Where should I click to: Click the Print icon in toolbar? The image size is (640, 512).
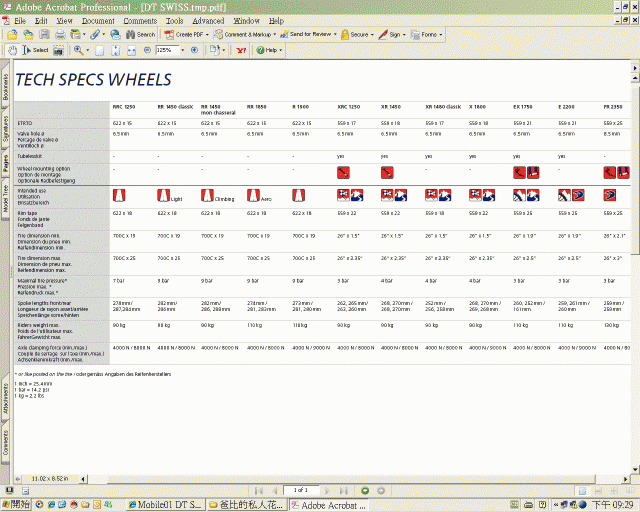61,34
